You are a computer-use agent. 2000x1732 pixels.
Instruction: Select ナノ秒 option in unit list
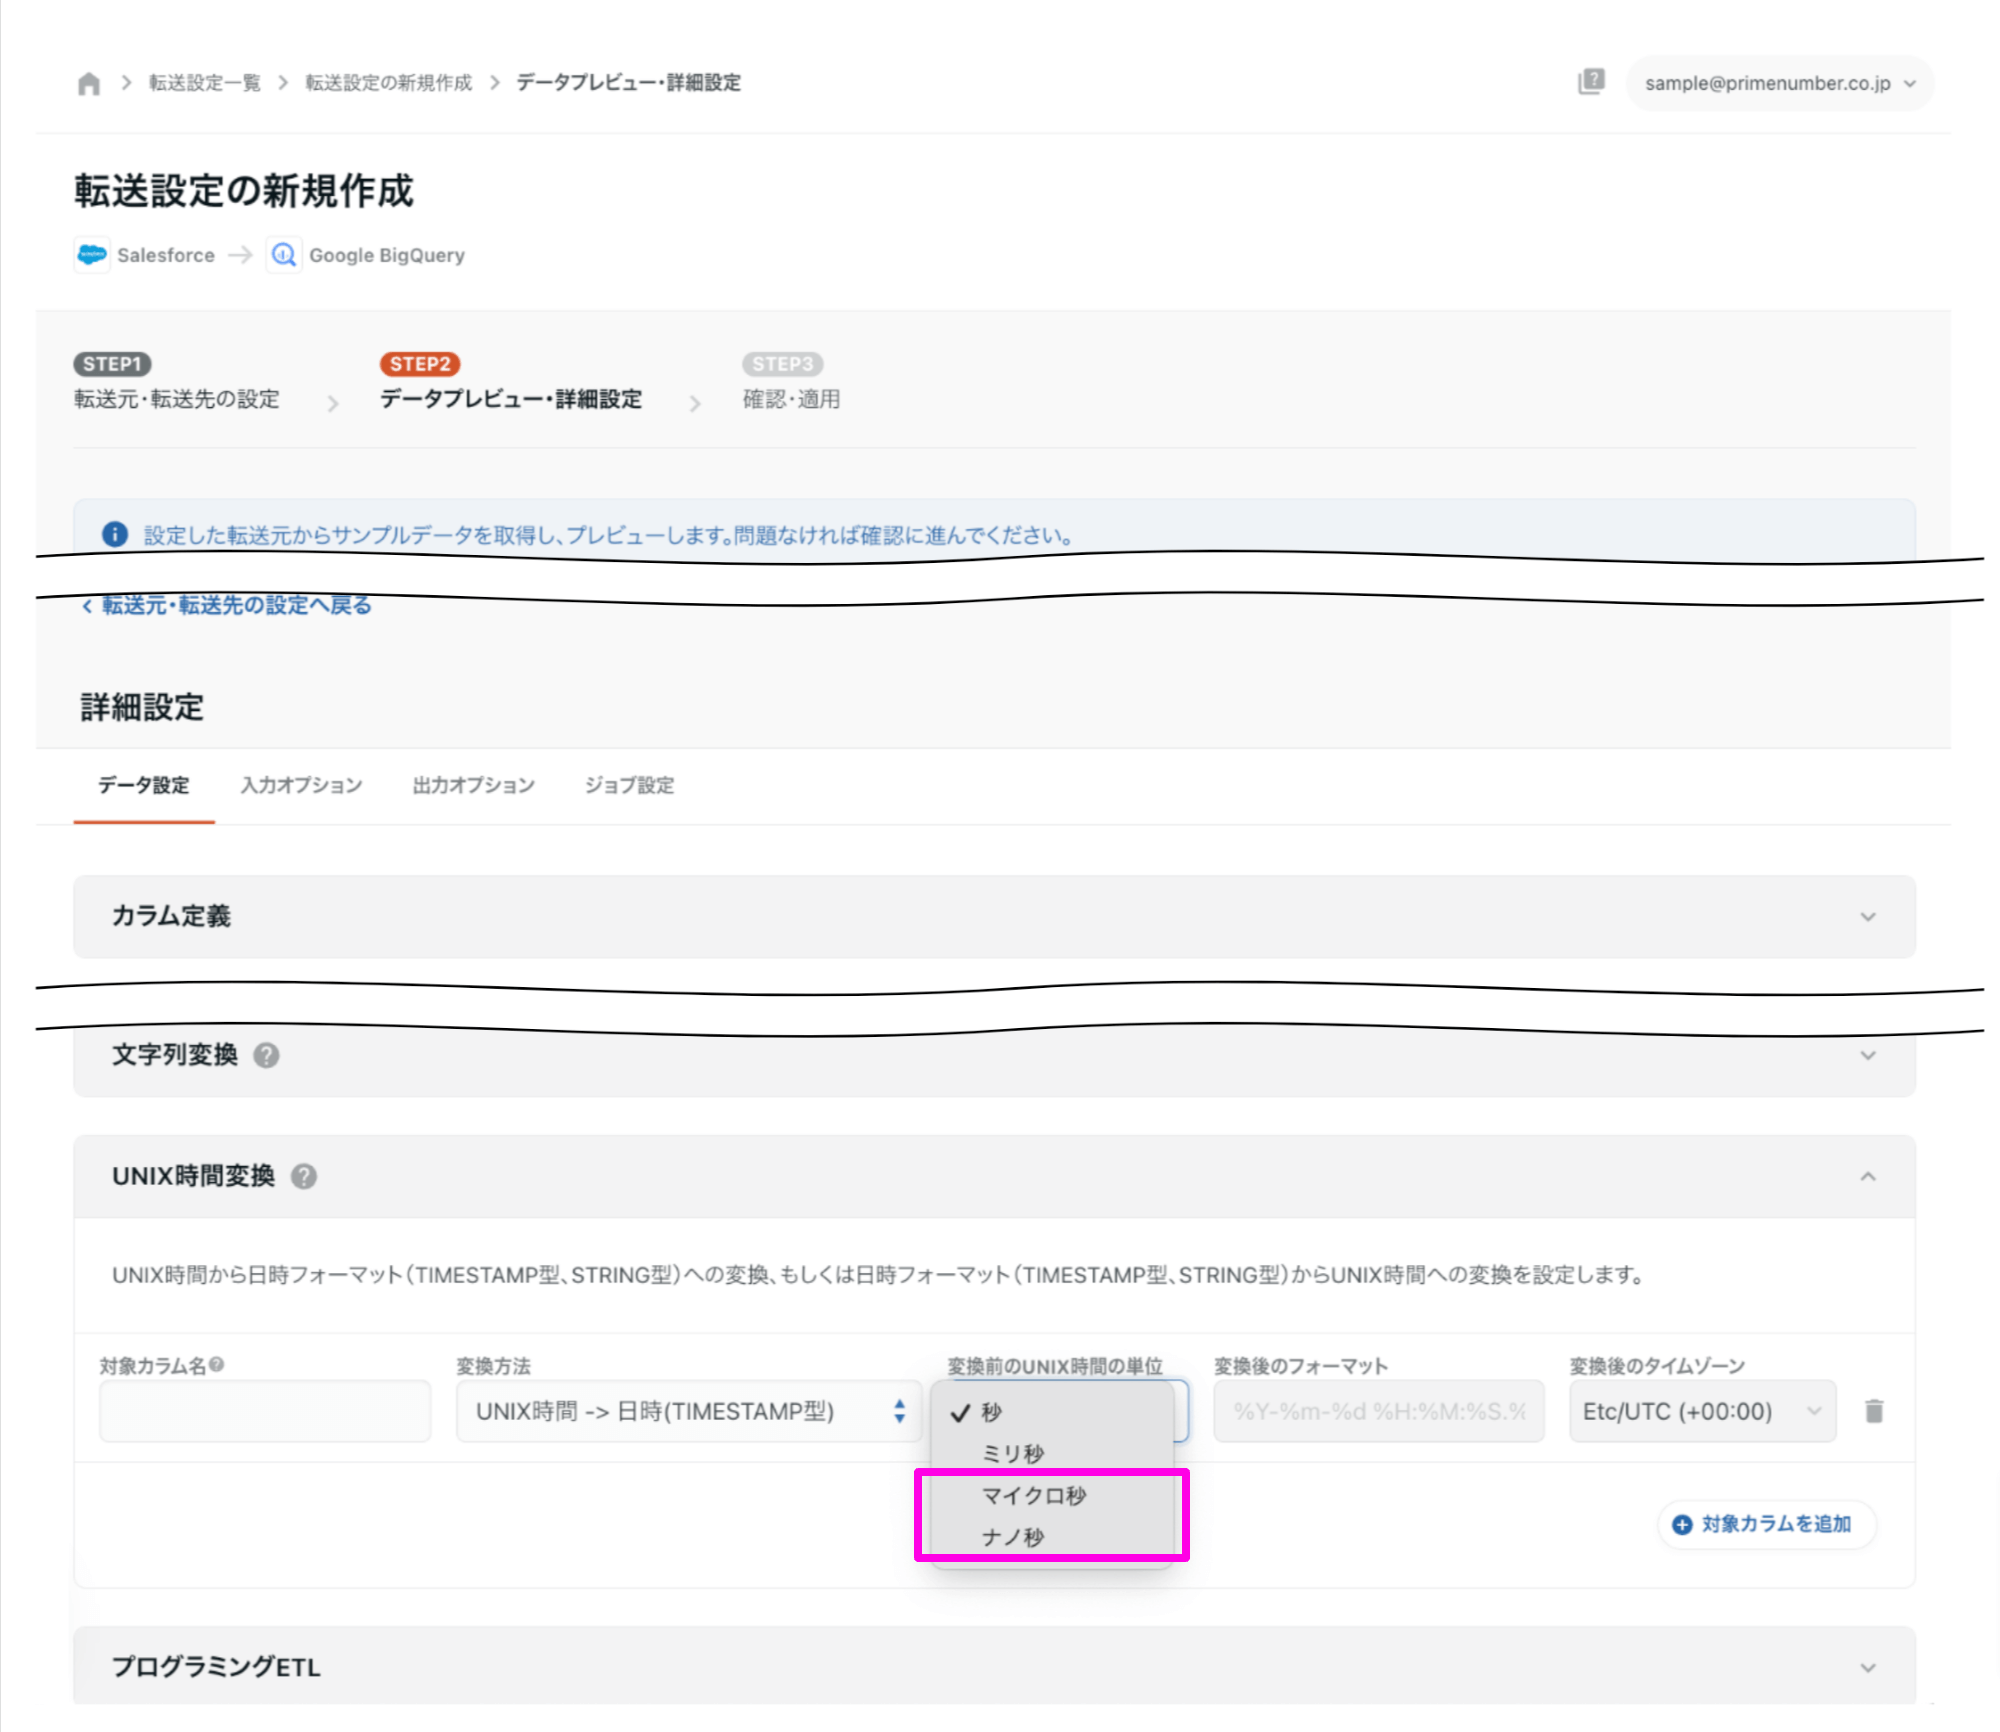[1052, 1537]
